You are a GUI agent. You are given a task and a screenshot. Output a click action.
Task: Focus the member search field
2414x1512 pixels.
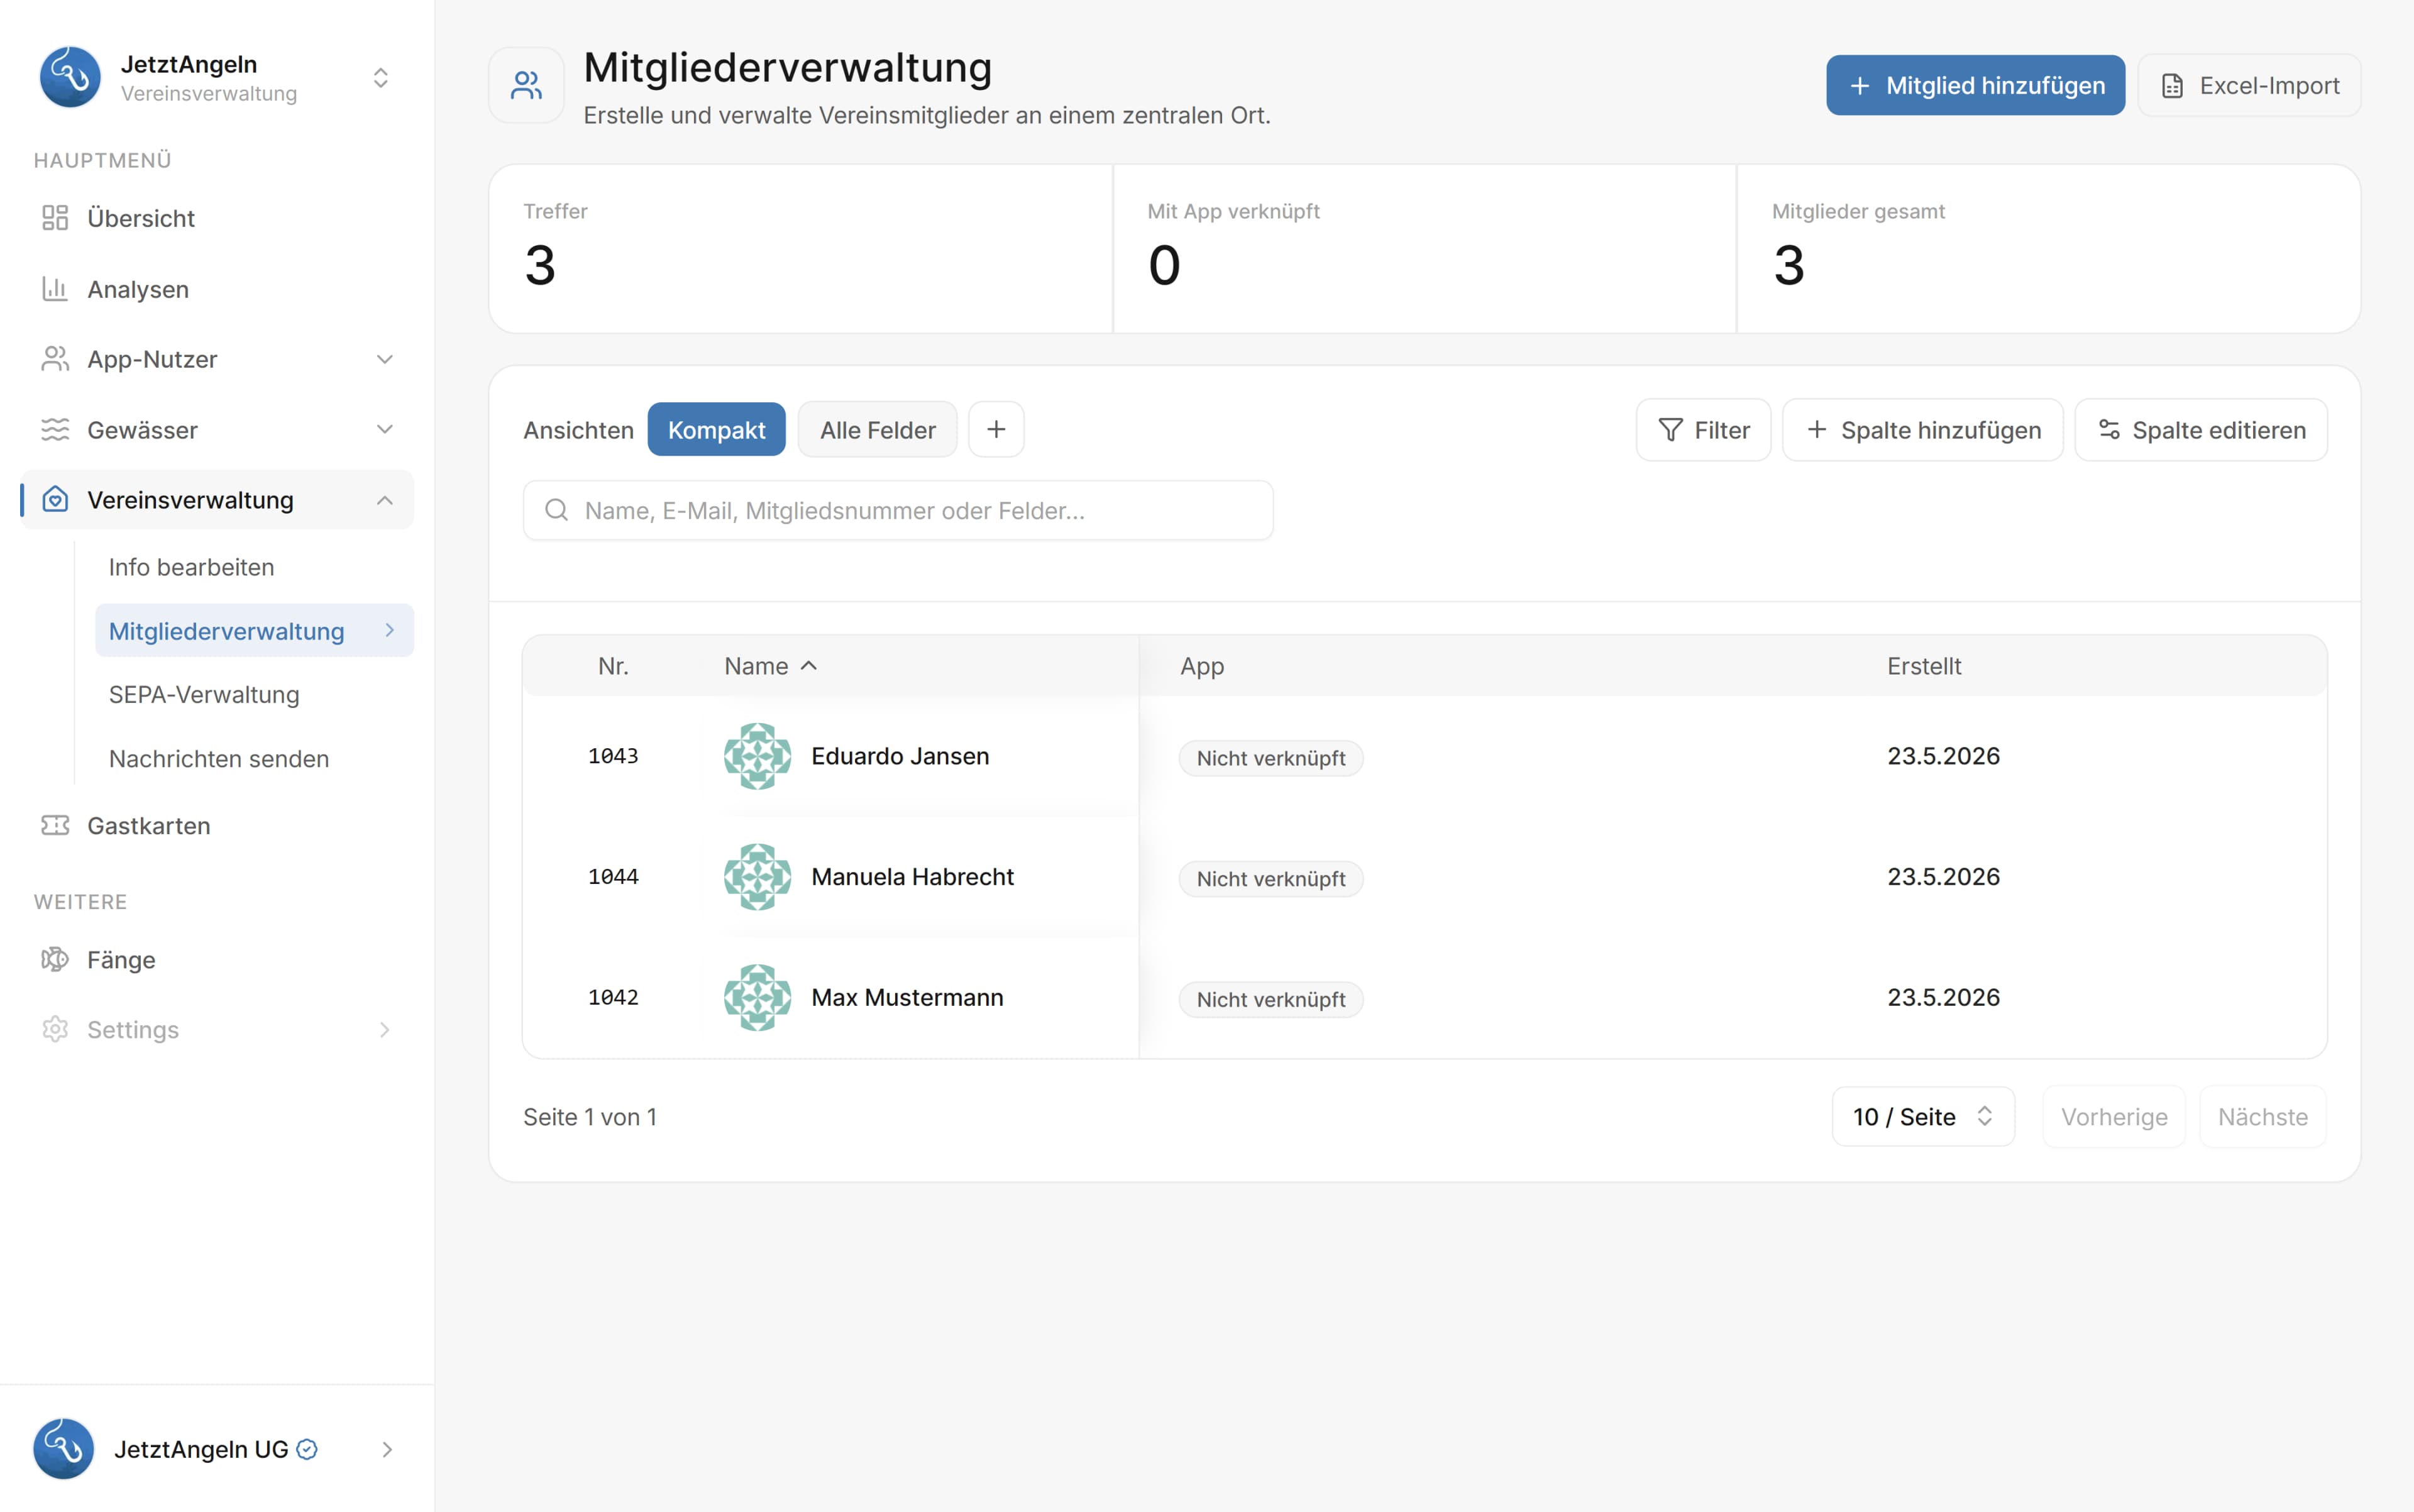click(898, 511)
